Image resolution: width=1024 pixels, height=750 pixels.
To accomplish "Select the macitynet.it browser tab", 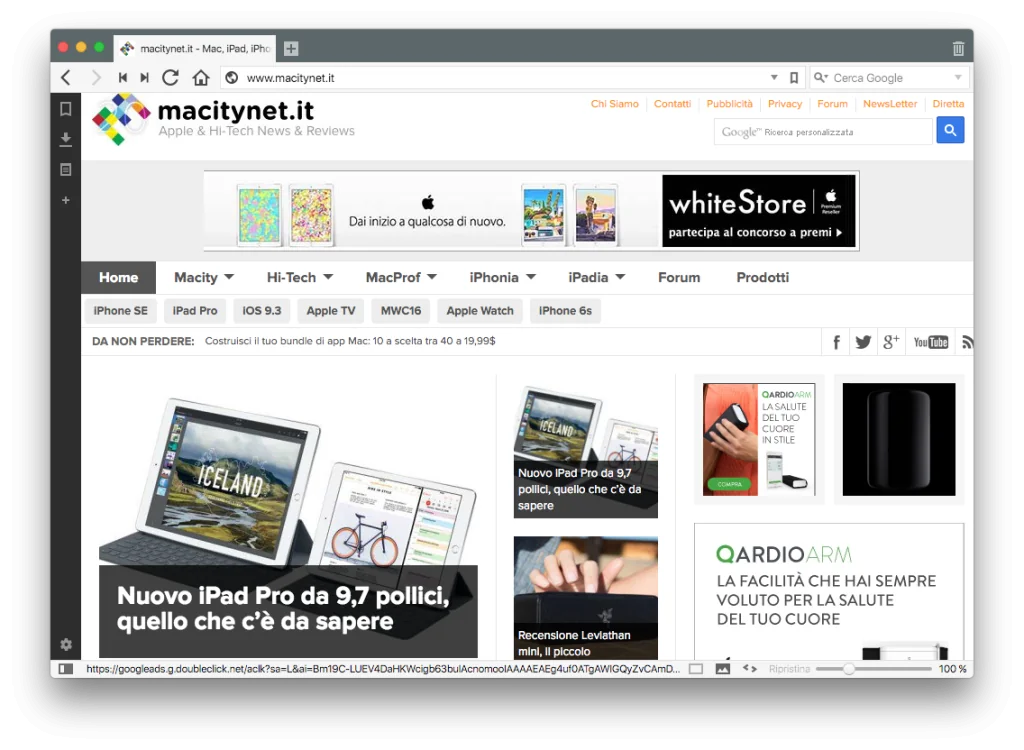I will pyautogui.click(x=195, y=48).
